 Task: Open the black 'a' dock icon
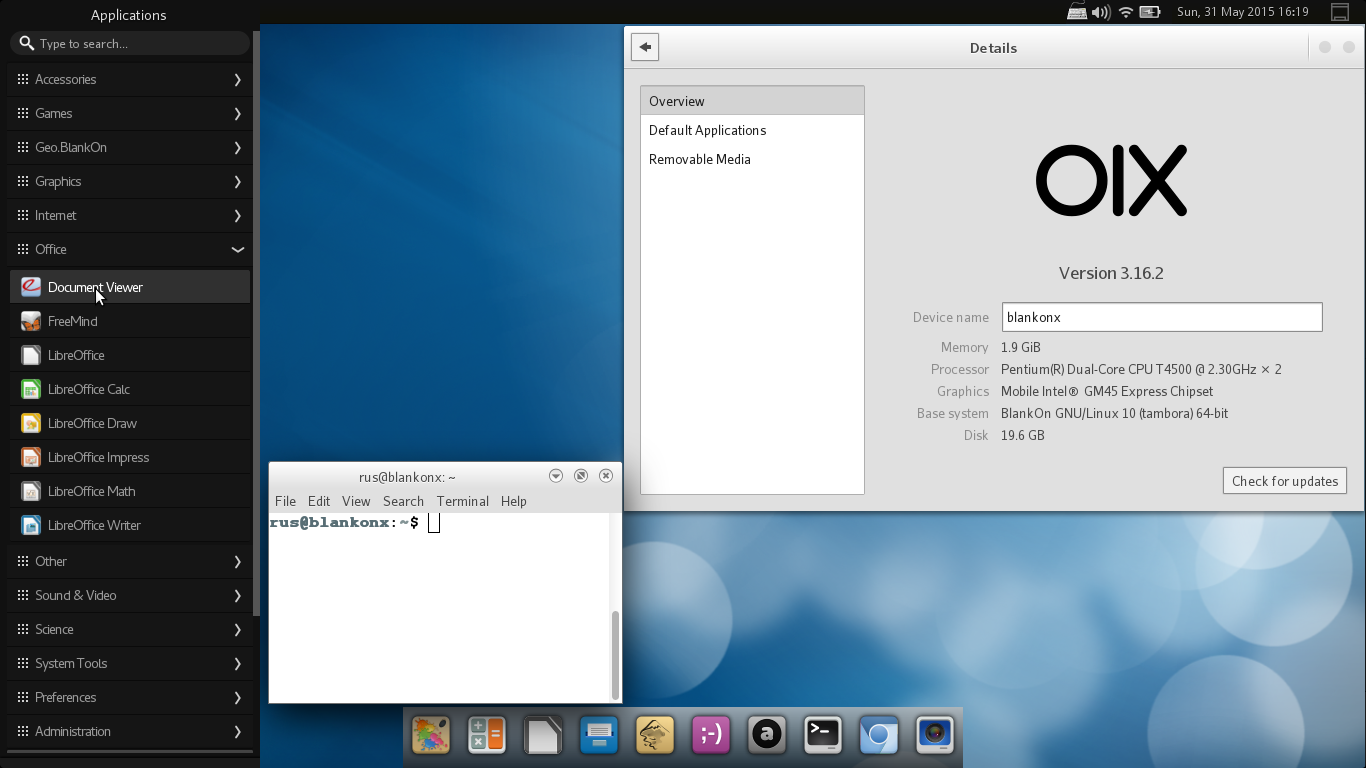tap(767, 736)
